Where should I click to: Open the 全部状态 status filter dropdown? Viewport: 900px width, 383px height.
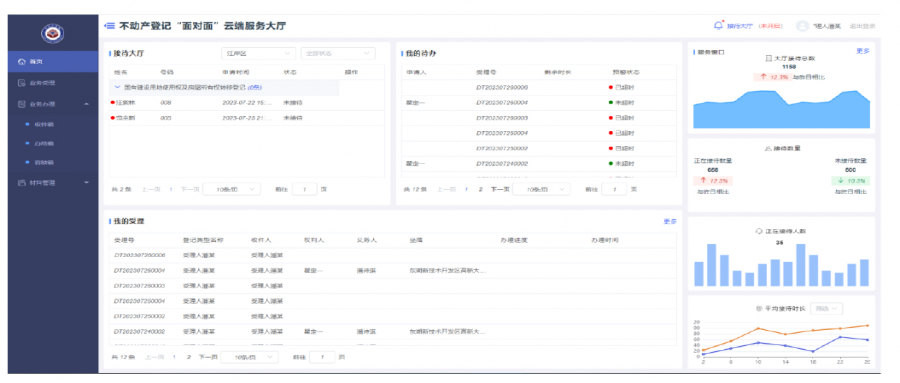click(338, 53)
